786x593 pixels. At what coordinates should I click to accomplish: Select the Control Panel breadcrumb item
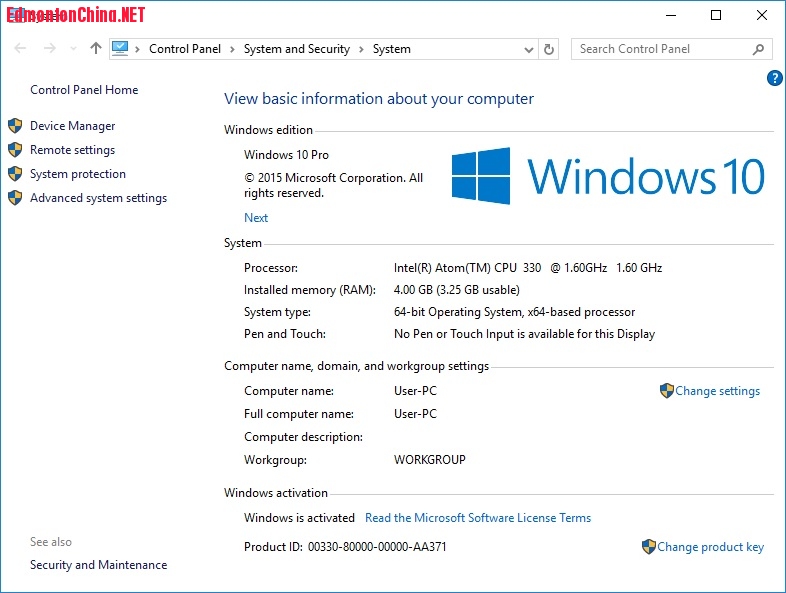tap(185, 49)
